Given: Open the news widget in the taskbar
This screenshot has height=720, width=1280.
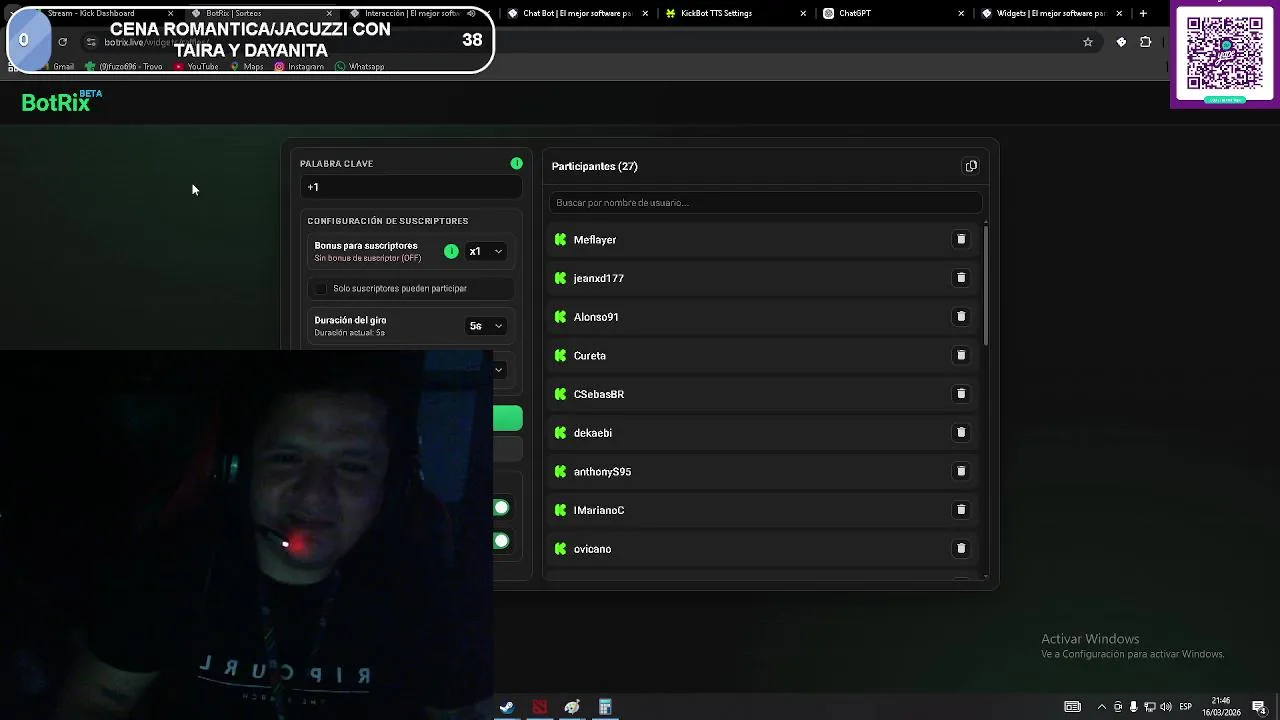Looking at the screenshot, I should coord(1072,707).
